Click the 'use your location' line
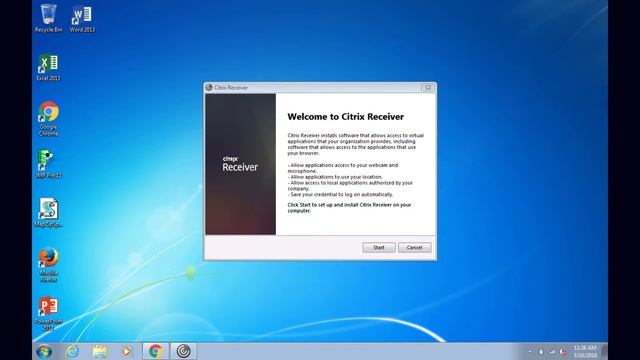The height and width of the screenshot is (360, 640). (x=335, y=177)
